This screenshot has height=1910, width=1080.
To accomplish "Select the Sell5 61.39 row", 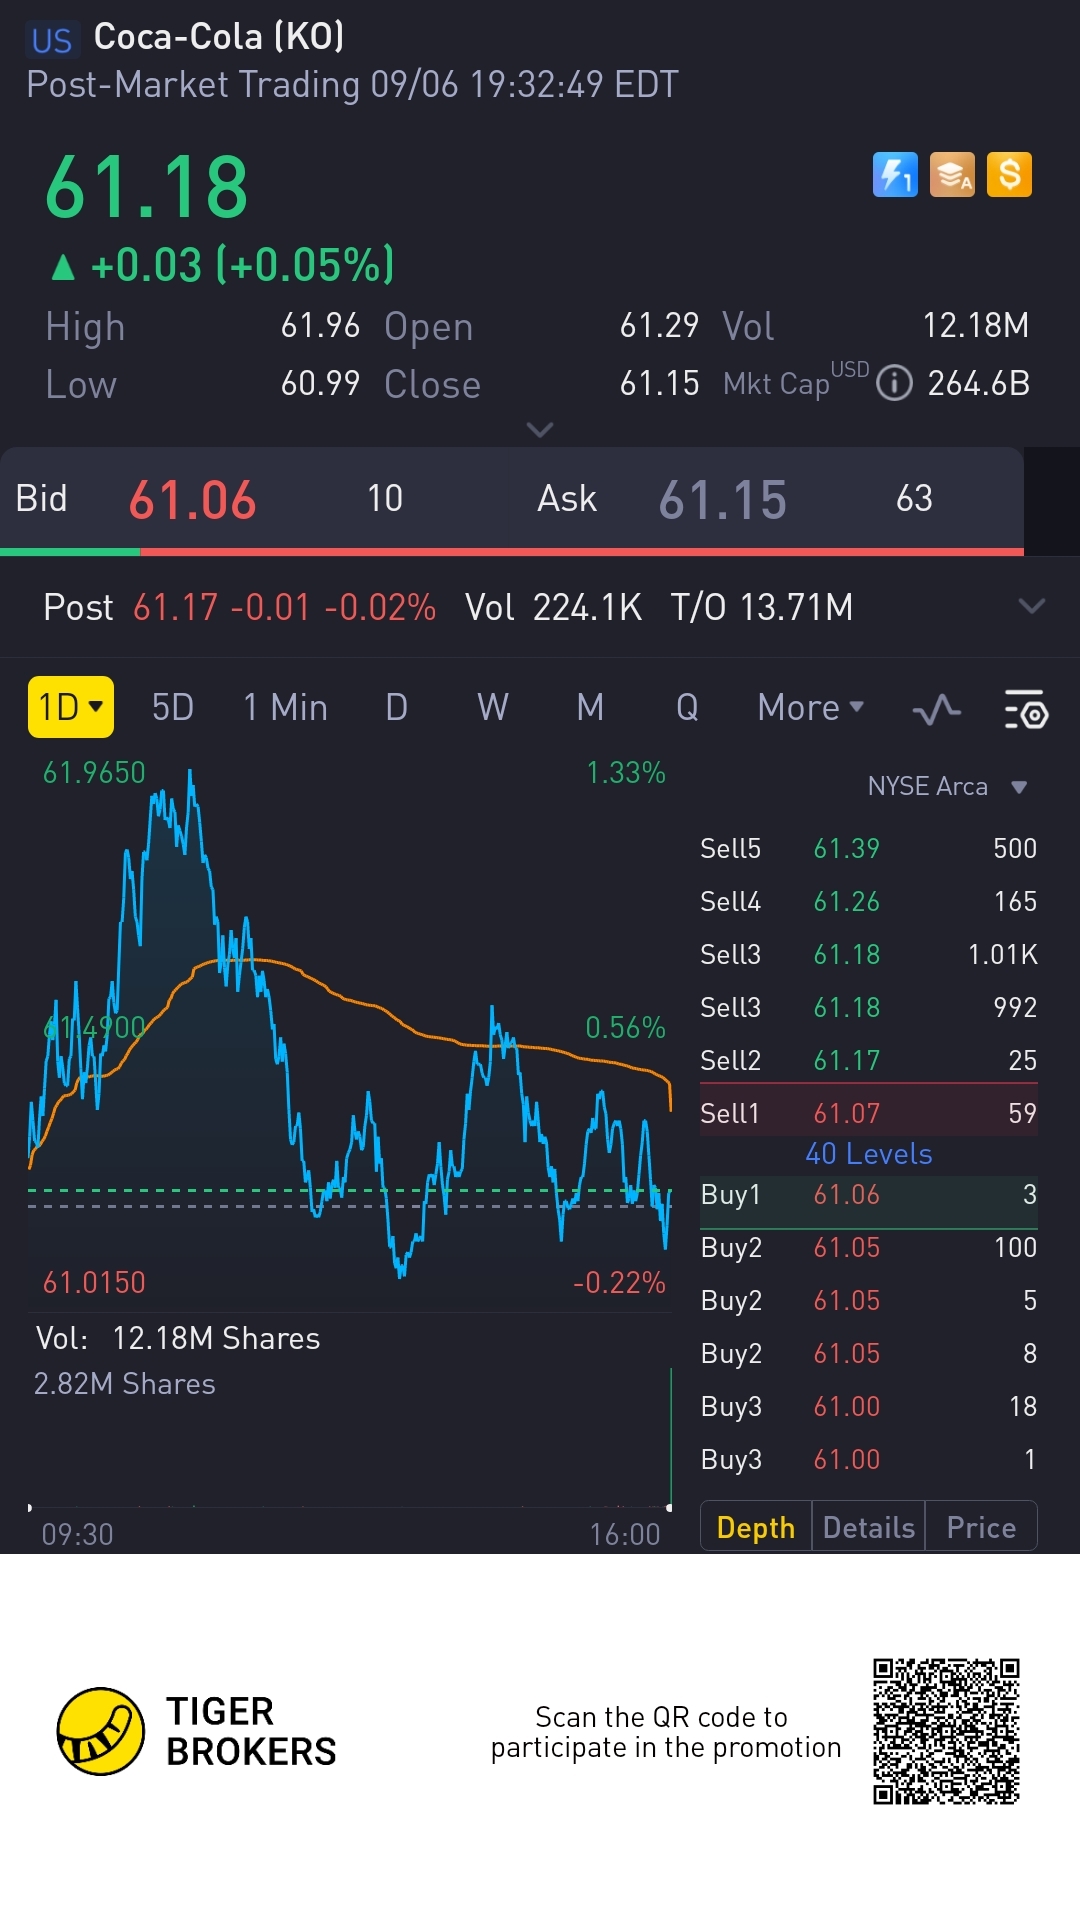I will [869, 848].
